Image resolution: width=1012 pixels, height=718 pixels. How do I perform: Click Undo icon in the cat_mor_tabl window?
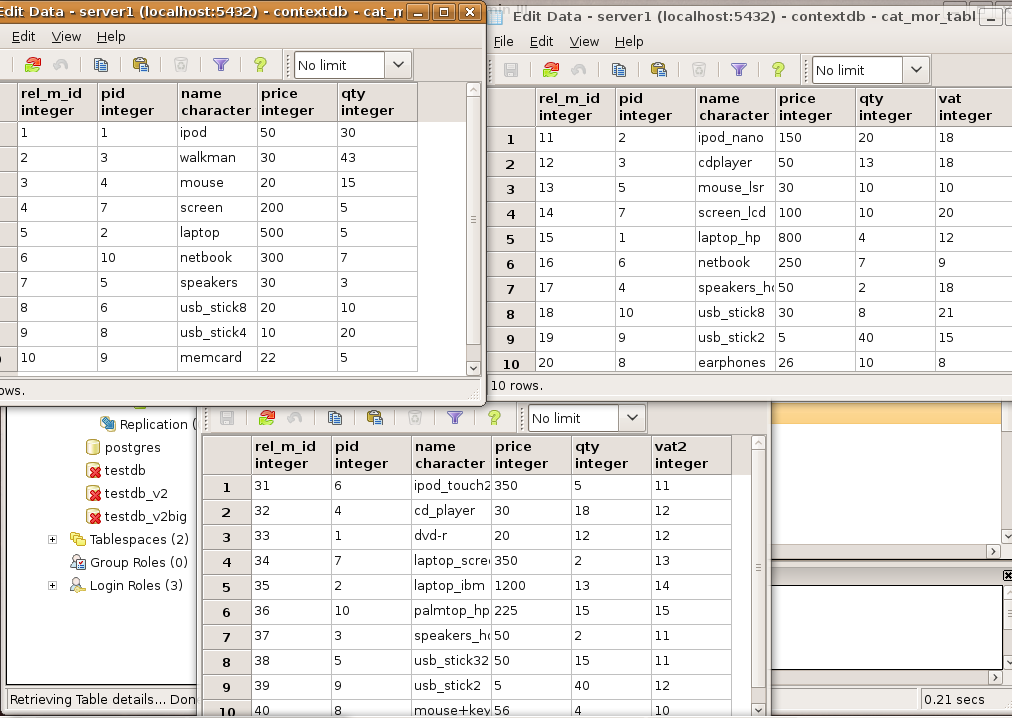pos(578,70)
